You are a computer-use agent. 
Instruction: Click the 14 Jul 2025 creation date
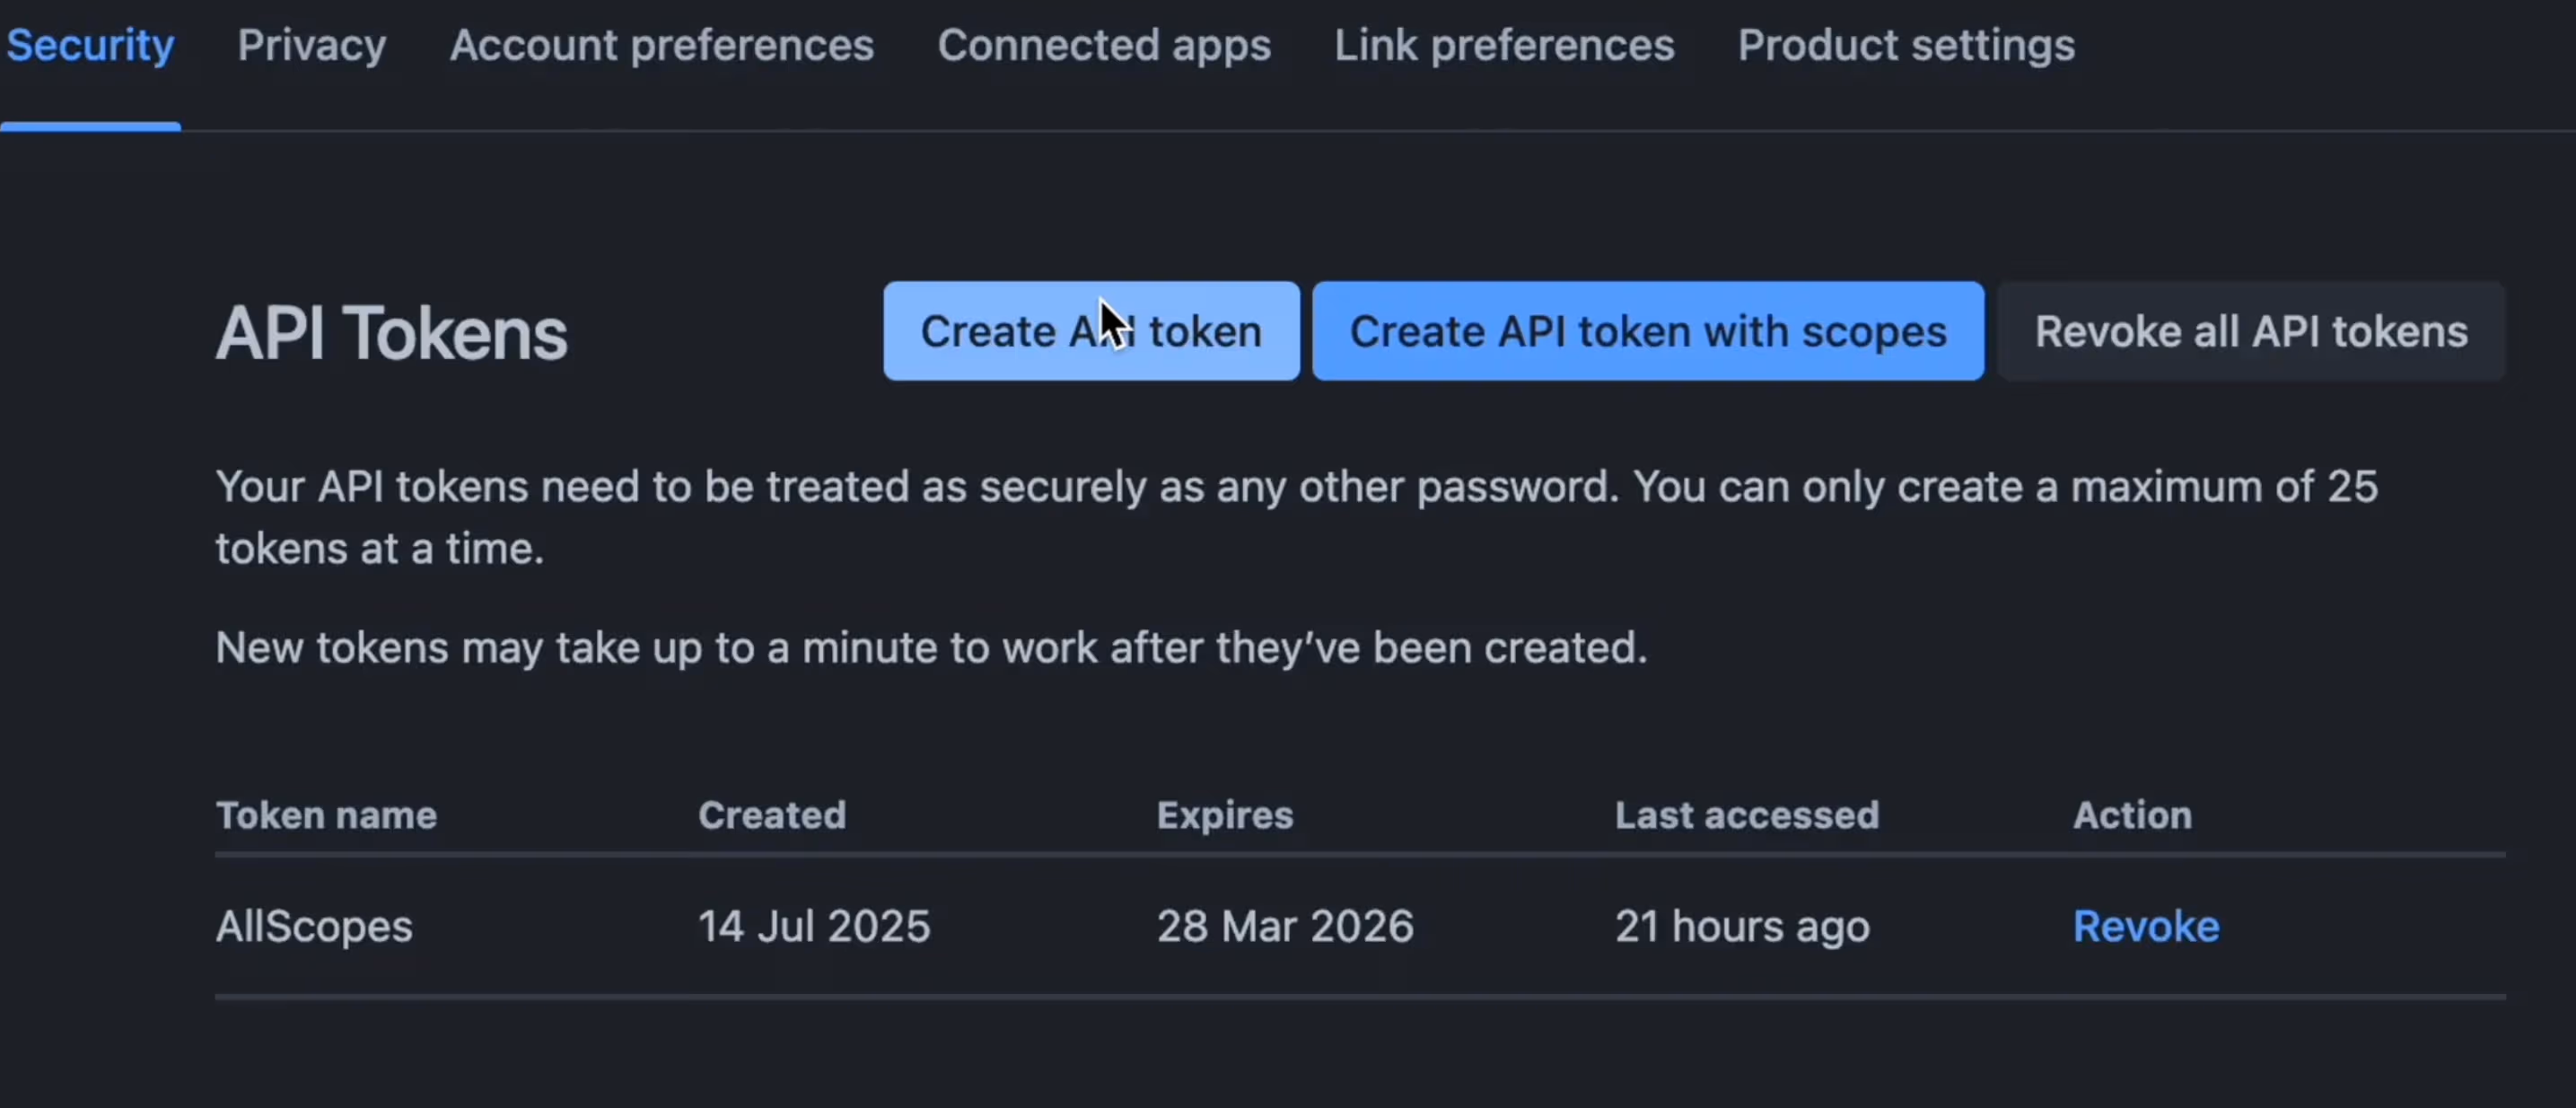(814, 926)
